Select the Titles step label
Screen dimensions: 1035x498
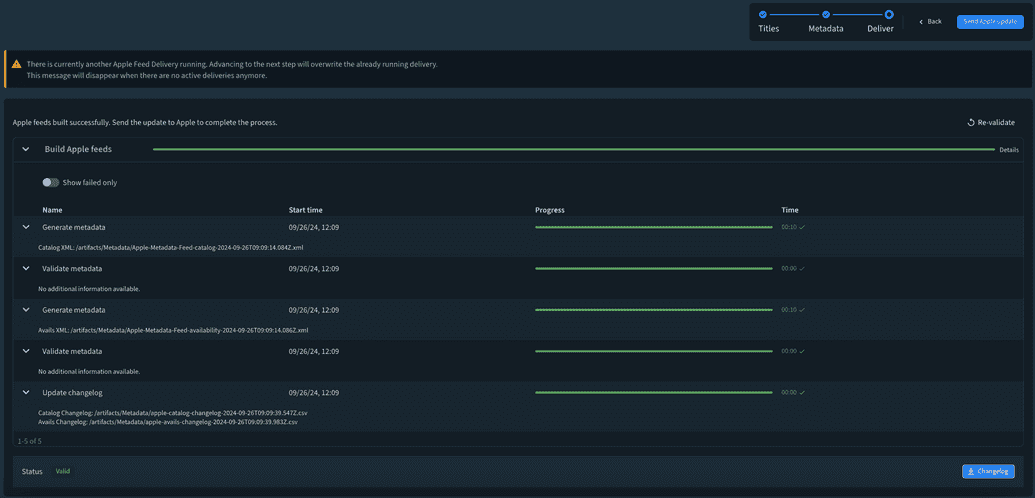pos(768,29)
